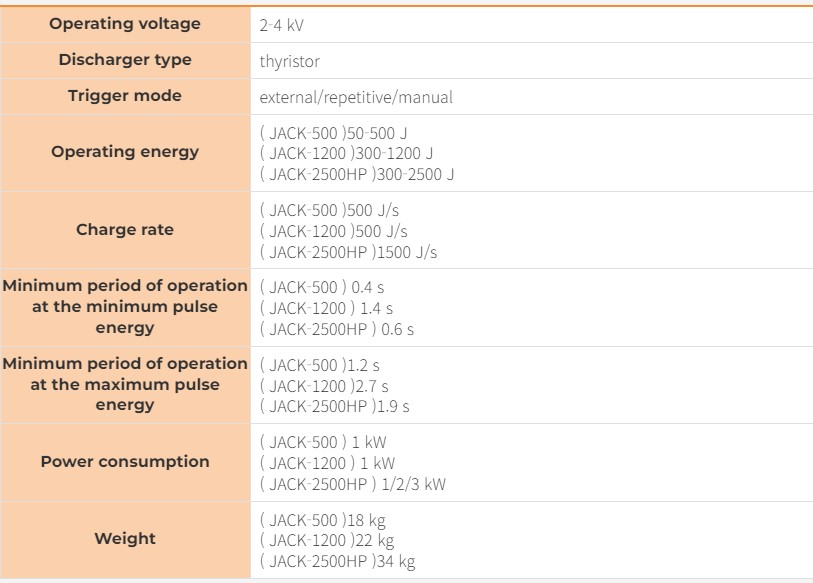This screenshot has height=583, width=813.
Task: Select the JACK-2500HP 1/2/3 kW entry
Action: coord(353,484)
